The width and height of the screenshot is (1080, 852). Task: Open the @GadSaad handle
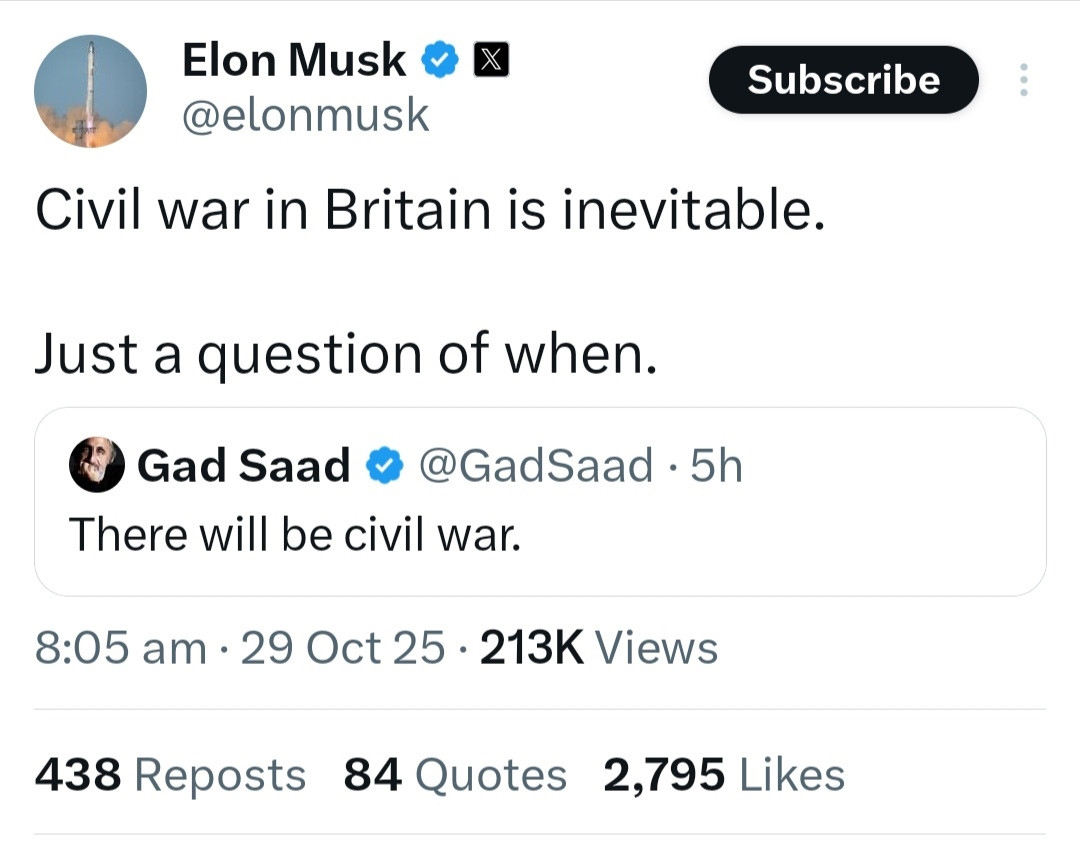point(535,466)
